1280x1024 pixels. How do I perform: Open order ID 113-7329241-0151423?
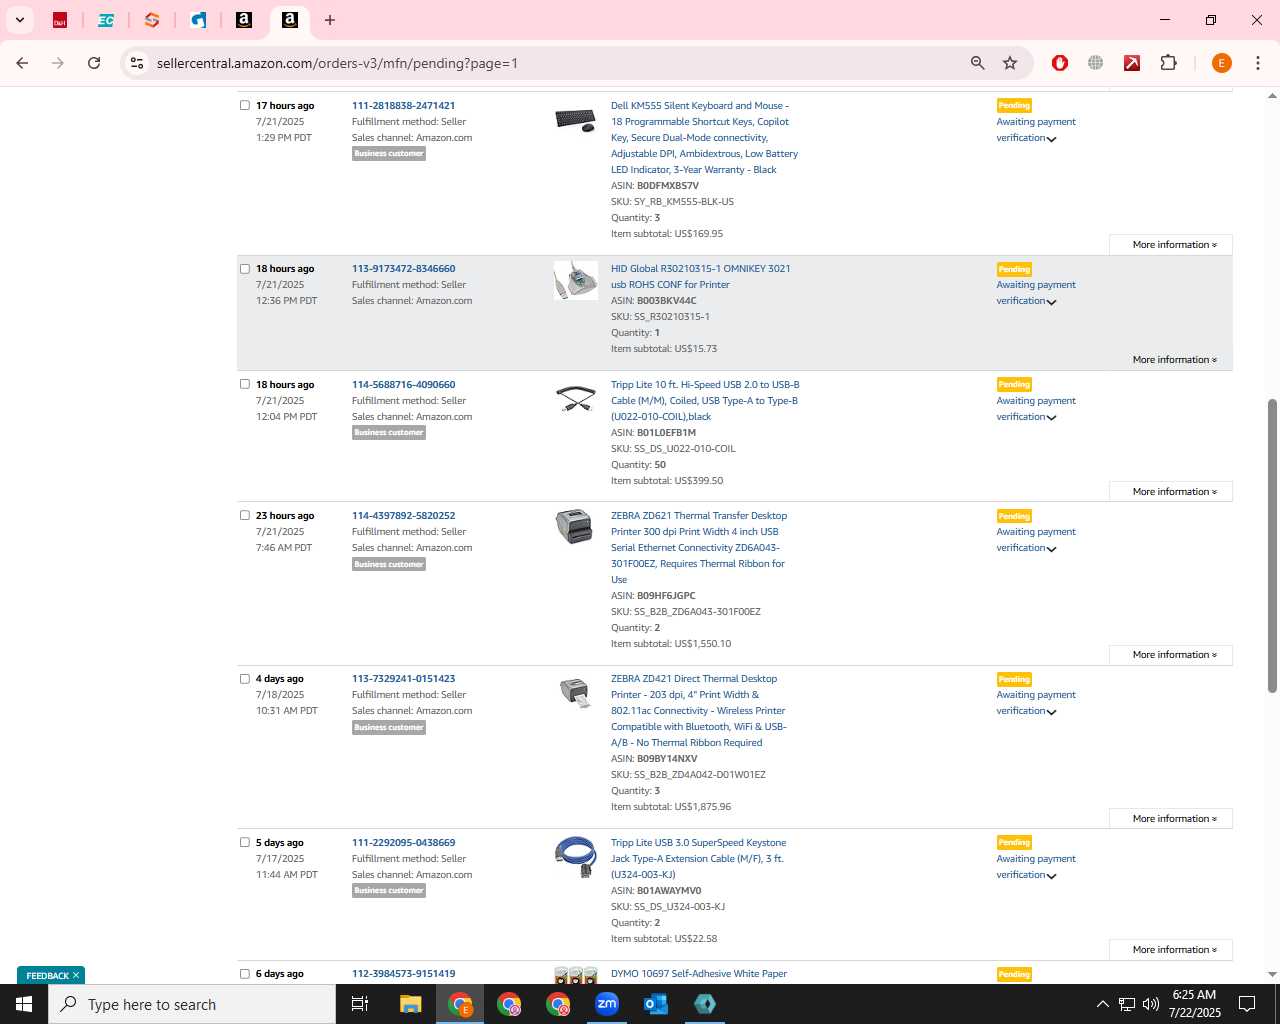tap(403, 678)
